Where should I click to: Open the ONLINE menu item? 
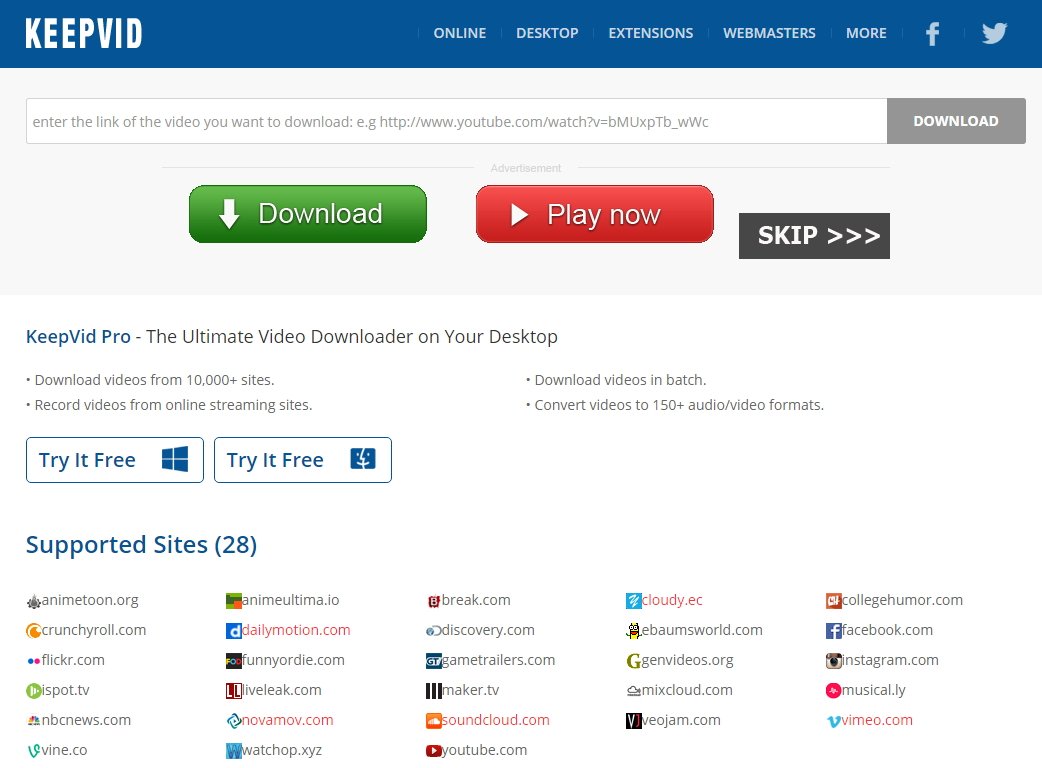460,33
